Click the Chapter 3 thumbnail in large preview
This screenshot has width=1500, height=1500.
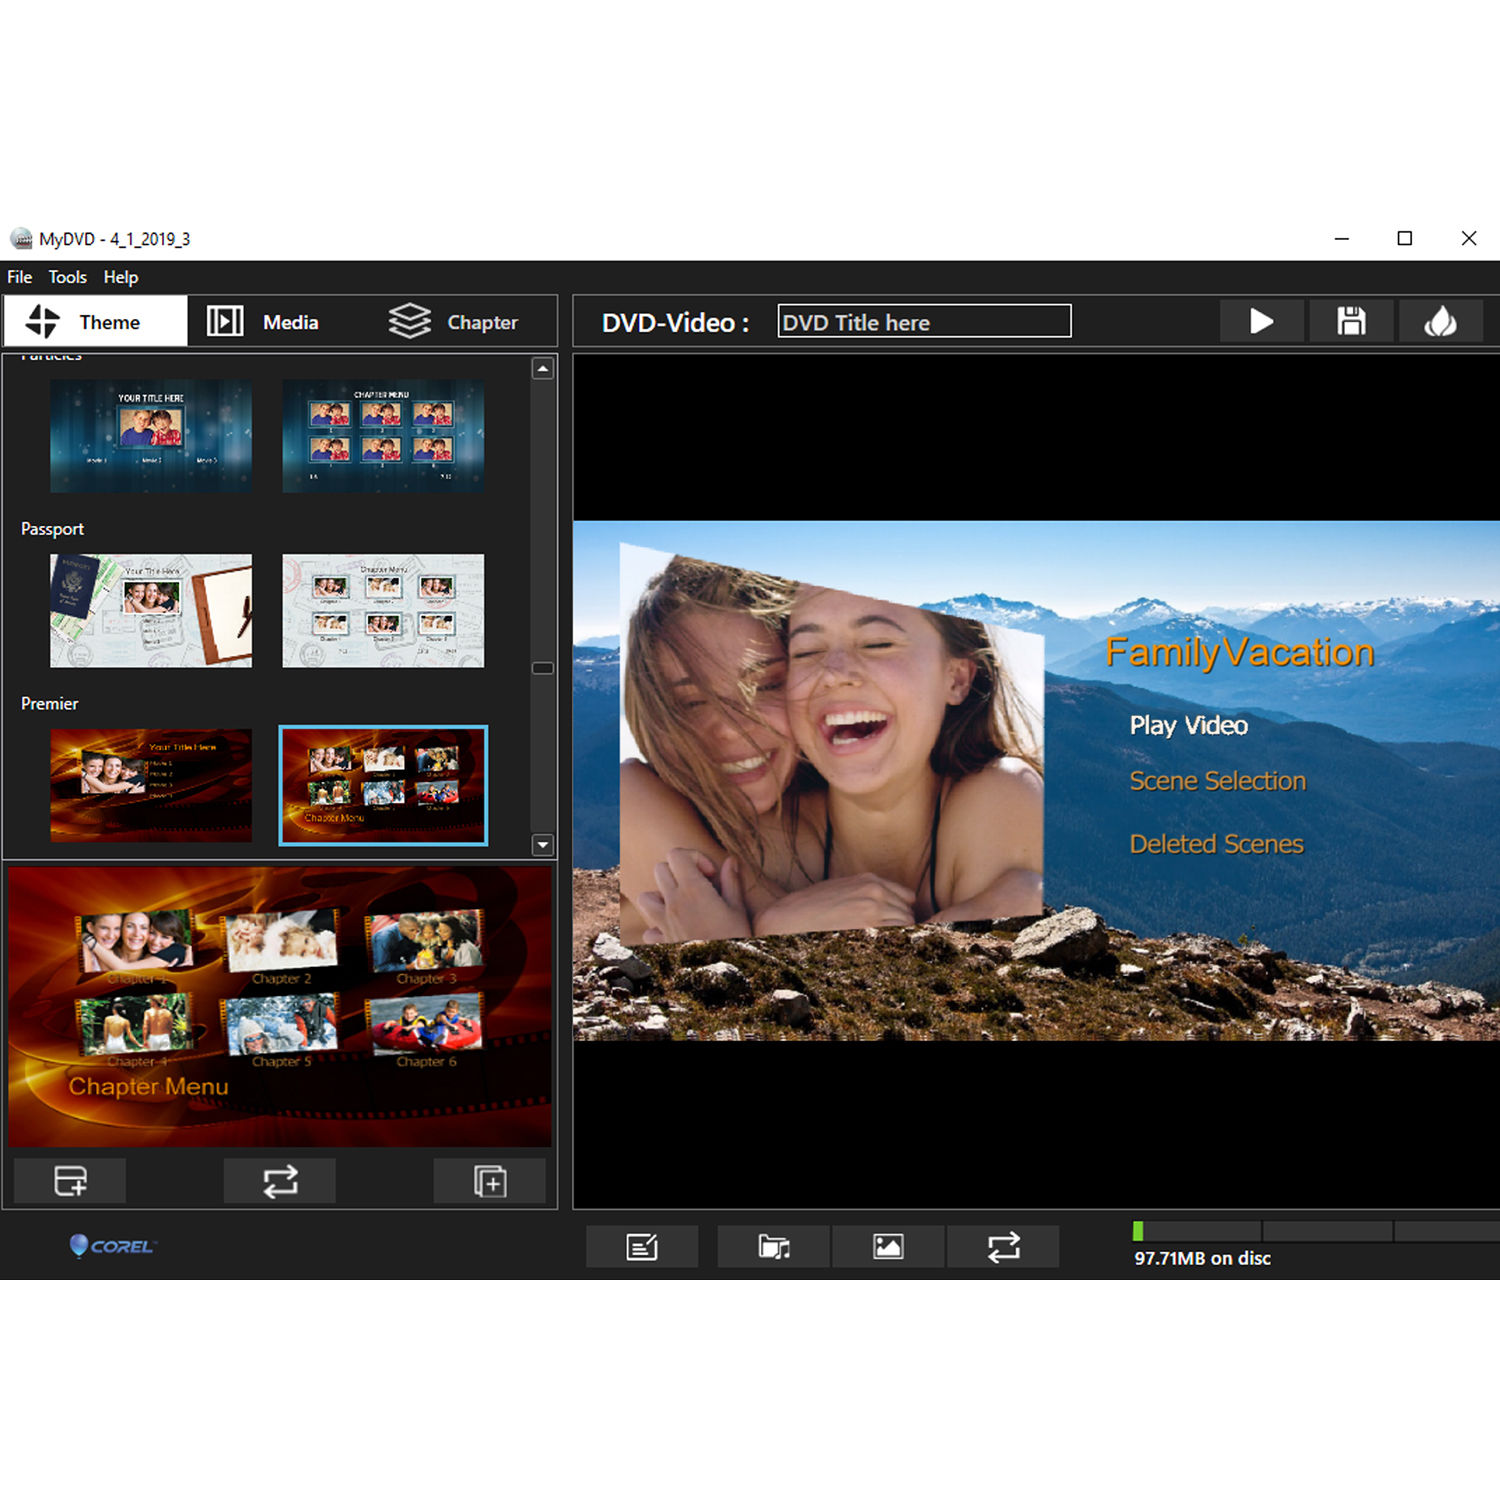426,941
